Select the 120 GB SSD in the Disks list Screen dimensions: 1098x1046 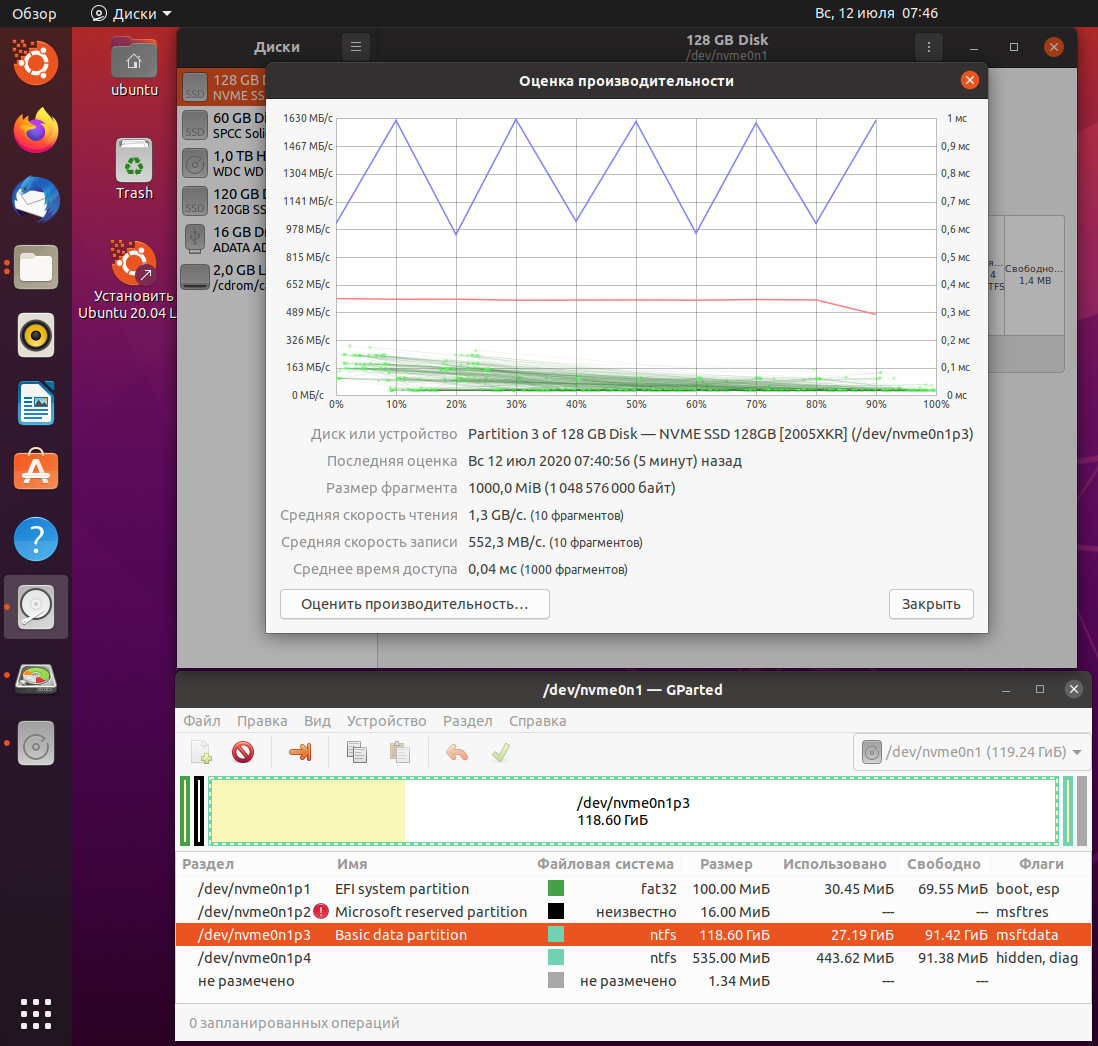[x=223, y=201]
